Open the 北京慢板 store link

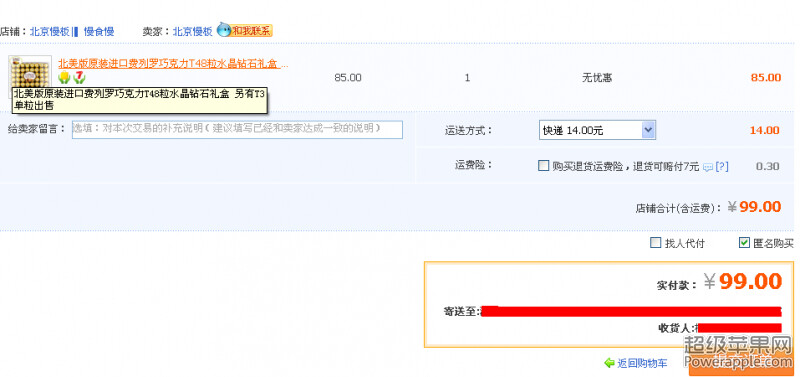(x=49, y=32)
